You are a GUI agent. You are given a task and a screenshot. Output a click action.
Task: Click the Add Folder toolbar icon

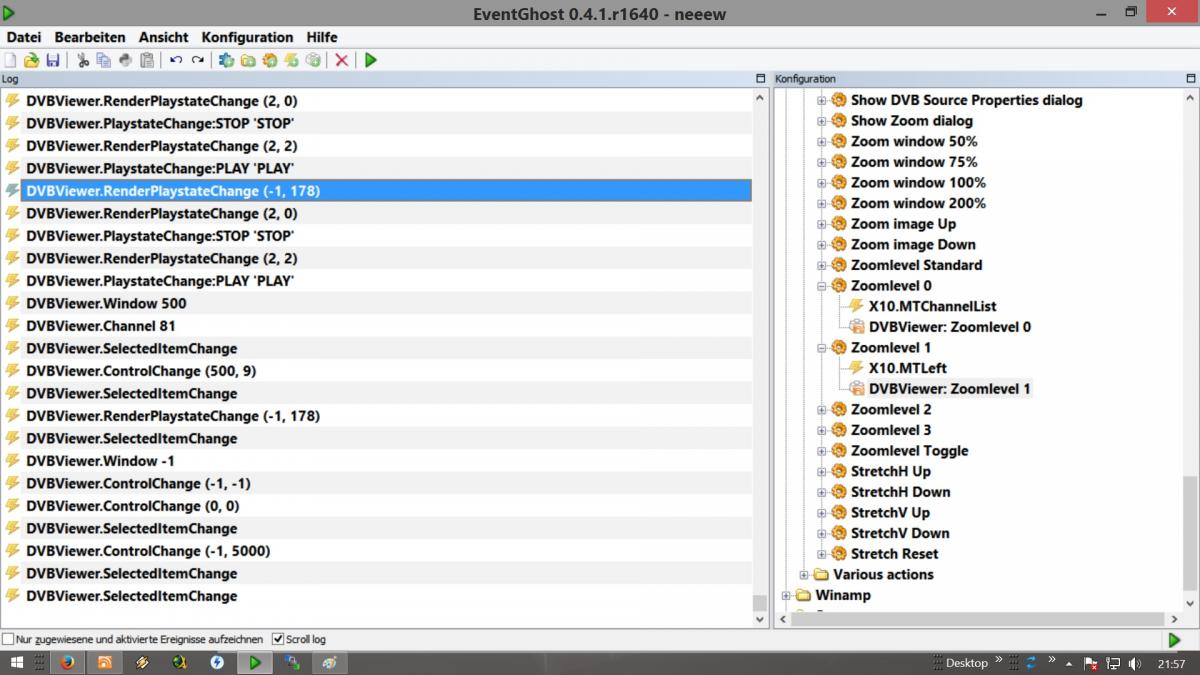click(x=247, y=60)
